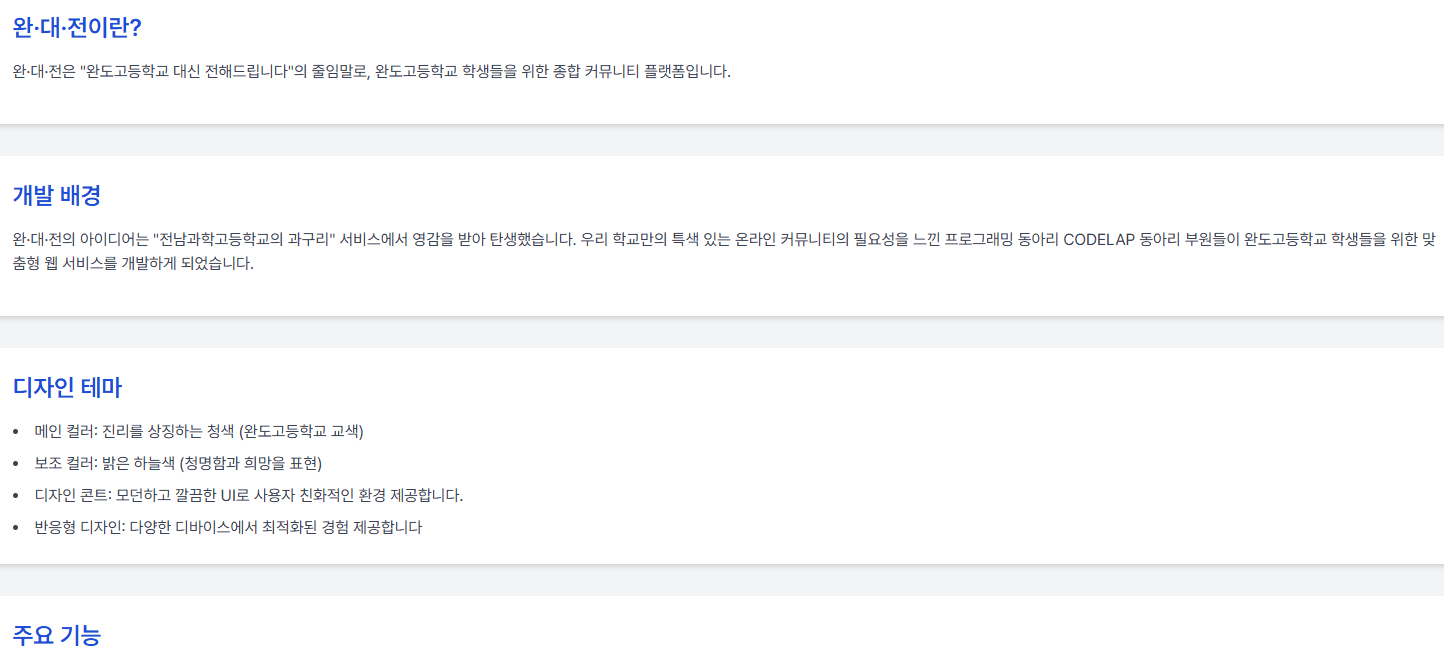Click the "주요 기능" section heading
Image resolution: width=1444 pixels, height=652 pixels.
click(57, 635)
